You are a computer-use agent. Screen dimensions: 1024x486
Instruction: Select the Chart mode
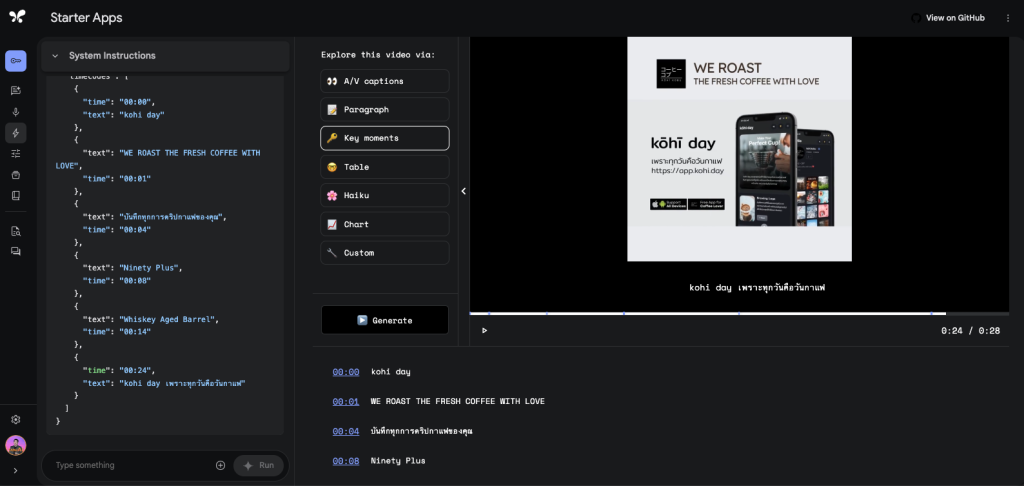[x=385, y=224]
